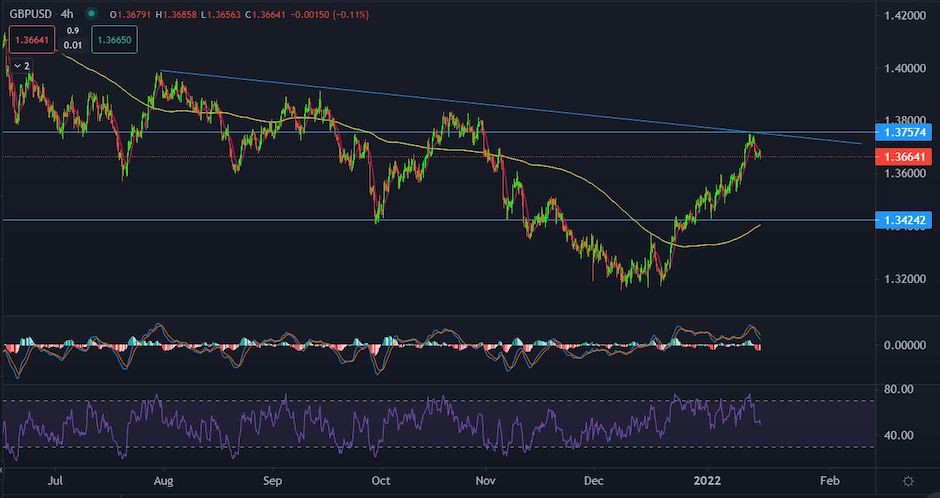Click the 1.36000 price scale label
The height and width of the screenshot is (498, 940).
[905, 174]
